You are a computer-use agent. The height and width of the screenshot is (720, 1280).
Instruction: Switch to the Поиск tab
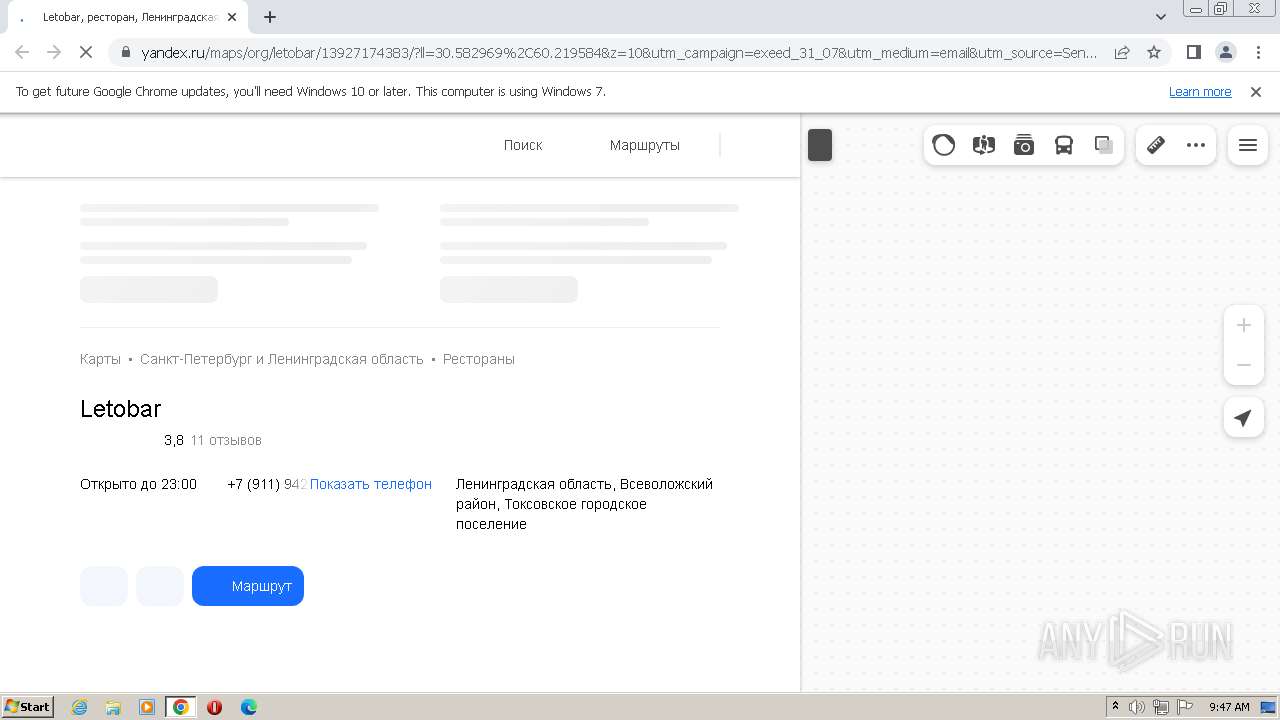click(x=523, y=145)
